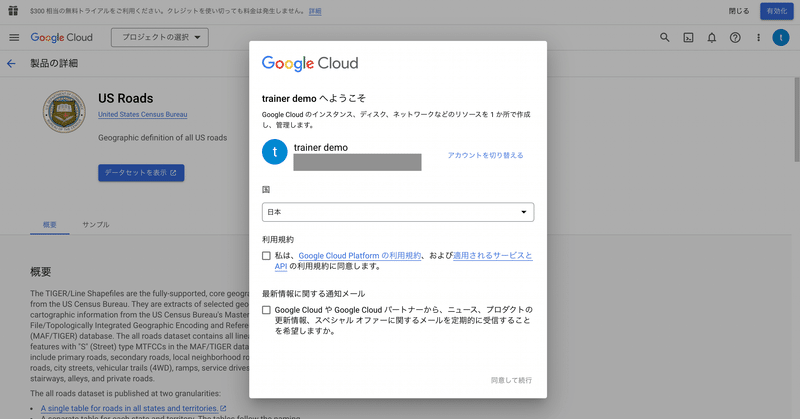Click the gift icon in trial banner
Image resolution: width=800 pixels, height=419 pixels.
coord(12,11)
